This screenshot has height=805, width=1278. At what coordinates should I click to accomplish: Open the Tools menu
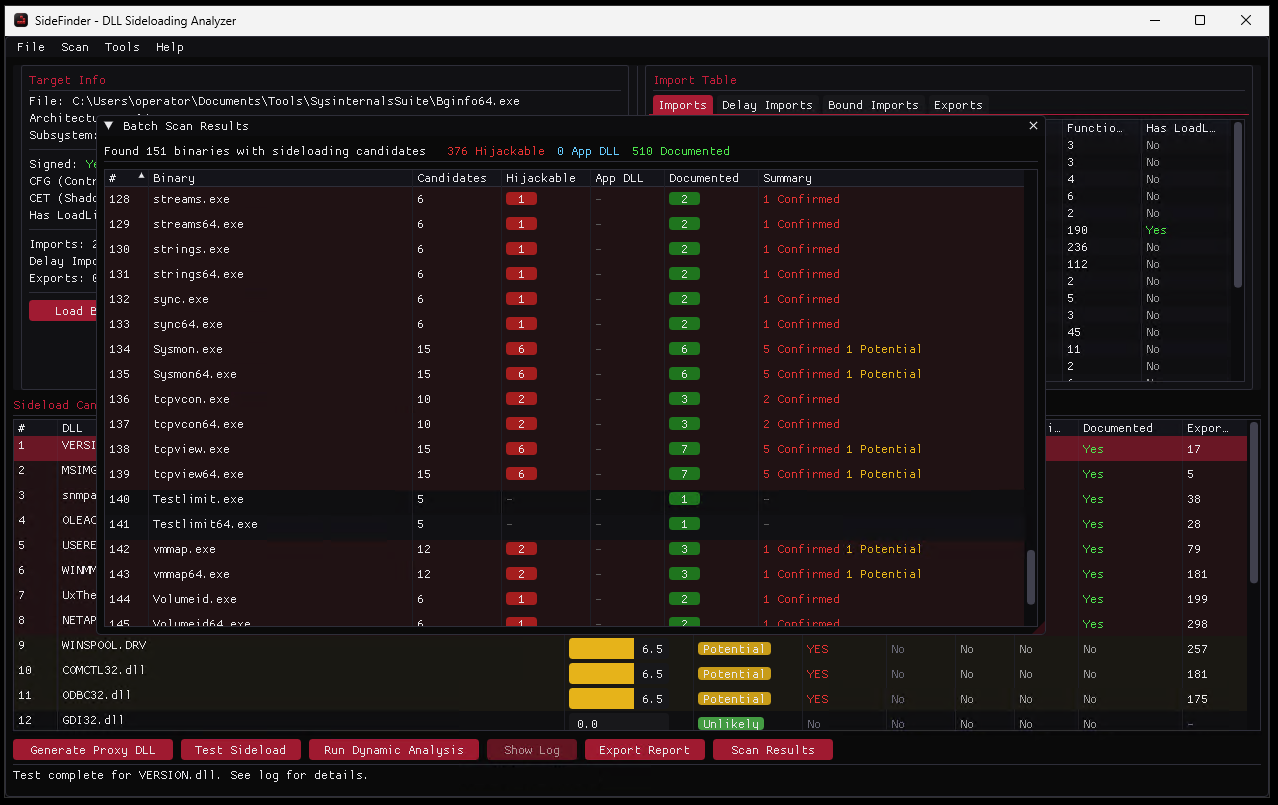[x=122, y=47]
